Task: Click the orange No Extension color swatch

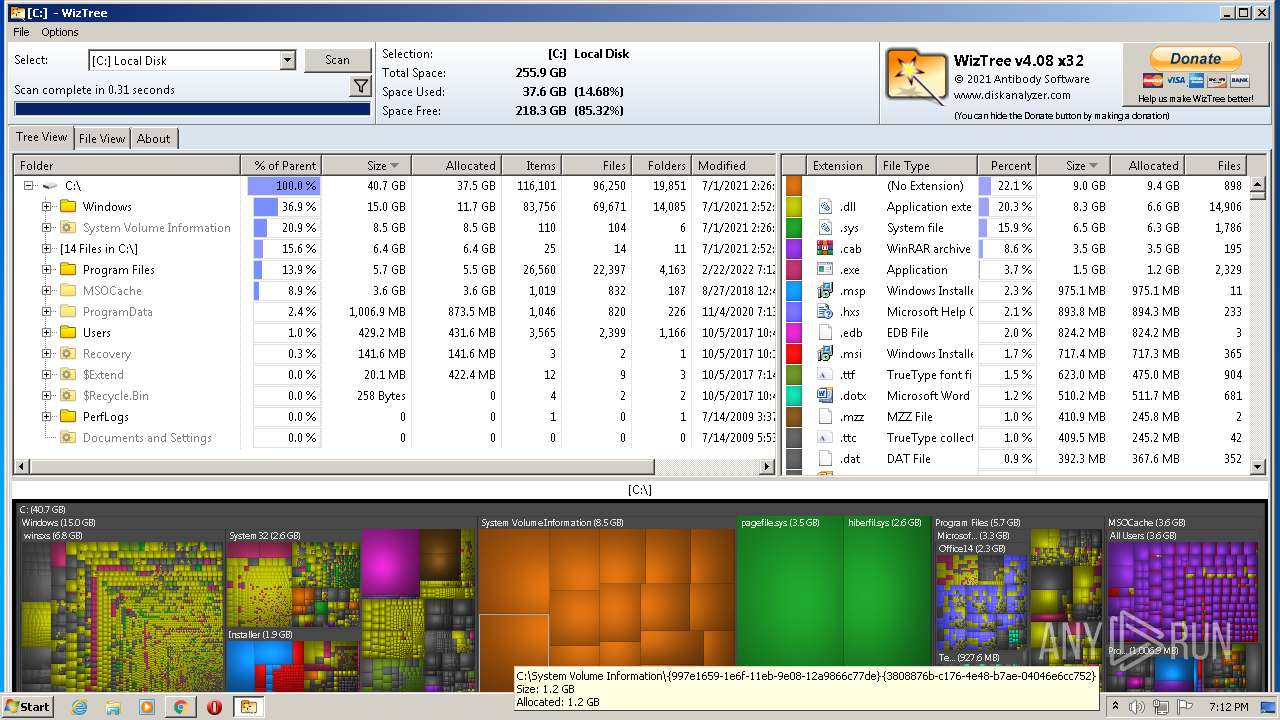Action: (794, 186)
